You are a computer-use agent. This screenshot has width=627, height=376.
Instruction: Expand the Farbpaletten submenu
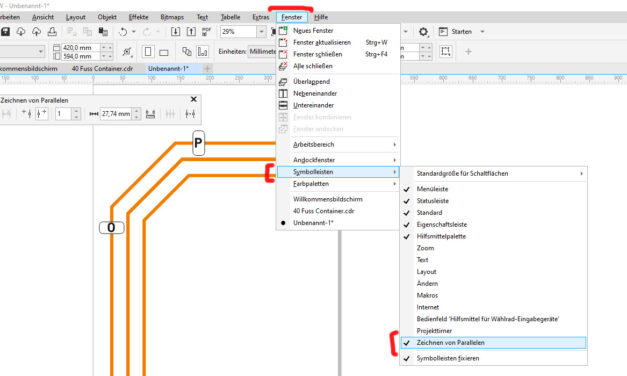tap(338, 184)
